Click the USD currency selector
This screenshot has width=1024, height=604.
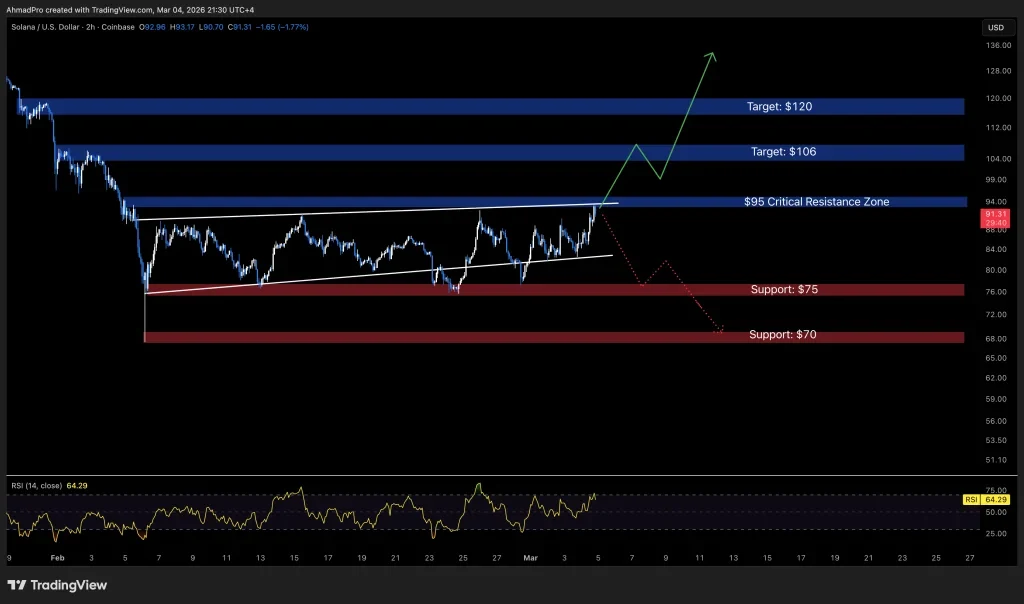[x=996, y=27]
